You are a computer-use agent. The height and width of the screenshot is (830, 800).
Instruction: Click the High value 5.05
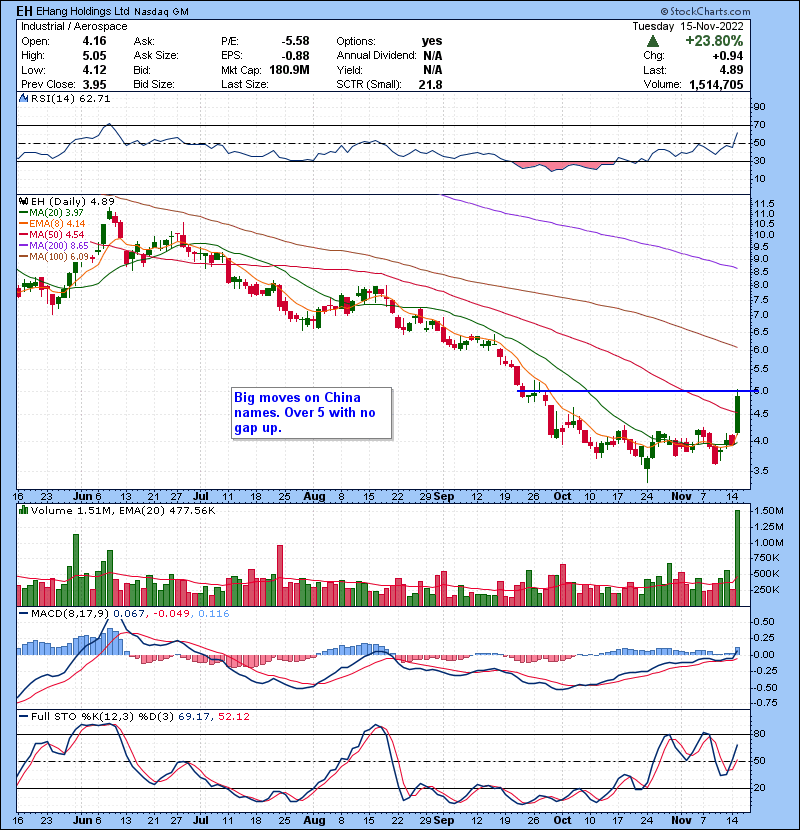94,56
